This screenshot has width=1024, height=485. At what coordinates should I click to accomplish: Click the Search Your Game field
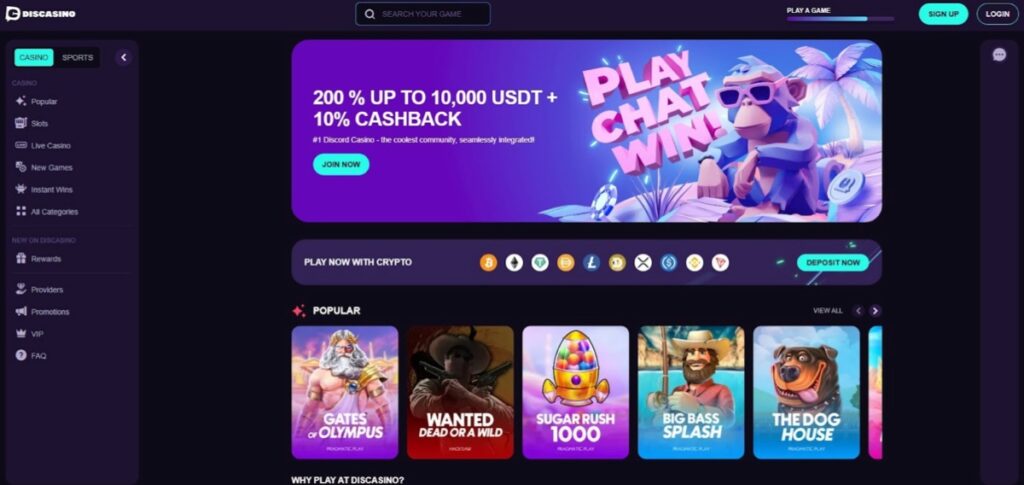pyautogui.click(x=423, y=14)
